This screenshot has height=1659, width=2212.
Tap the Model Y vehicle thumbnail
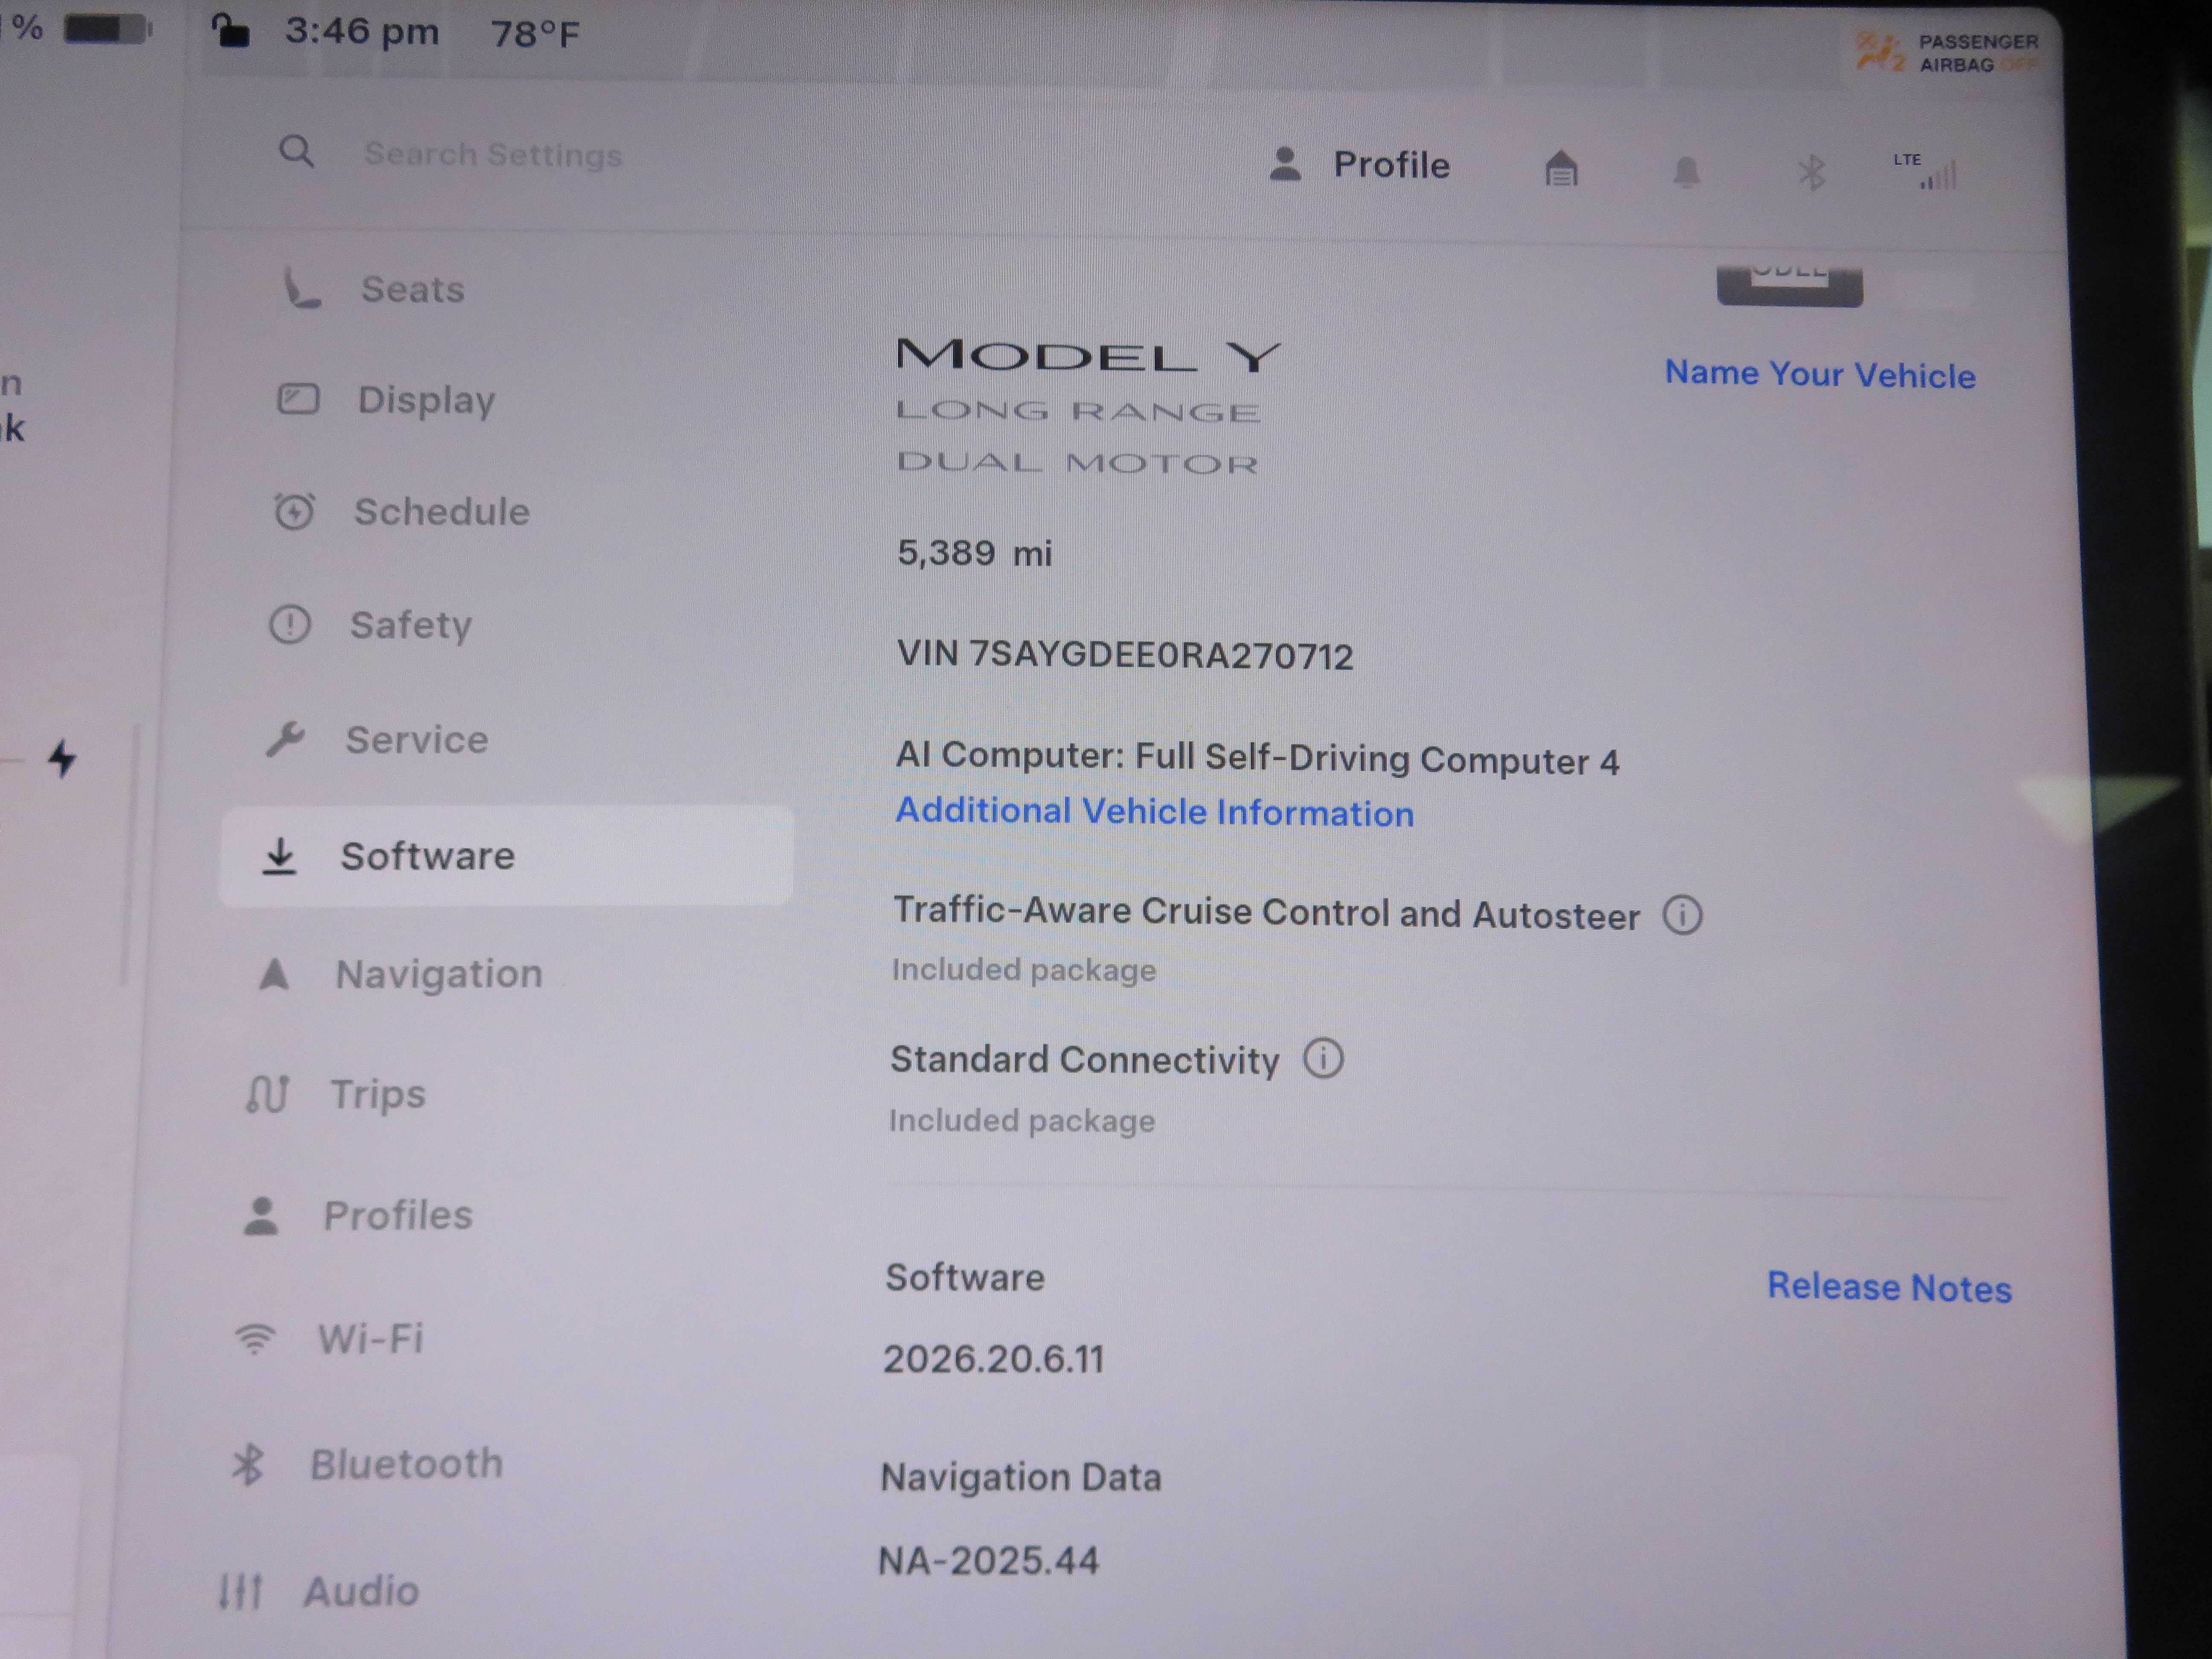(x=1789, y=286)
